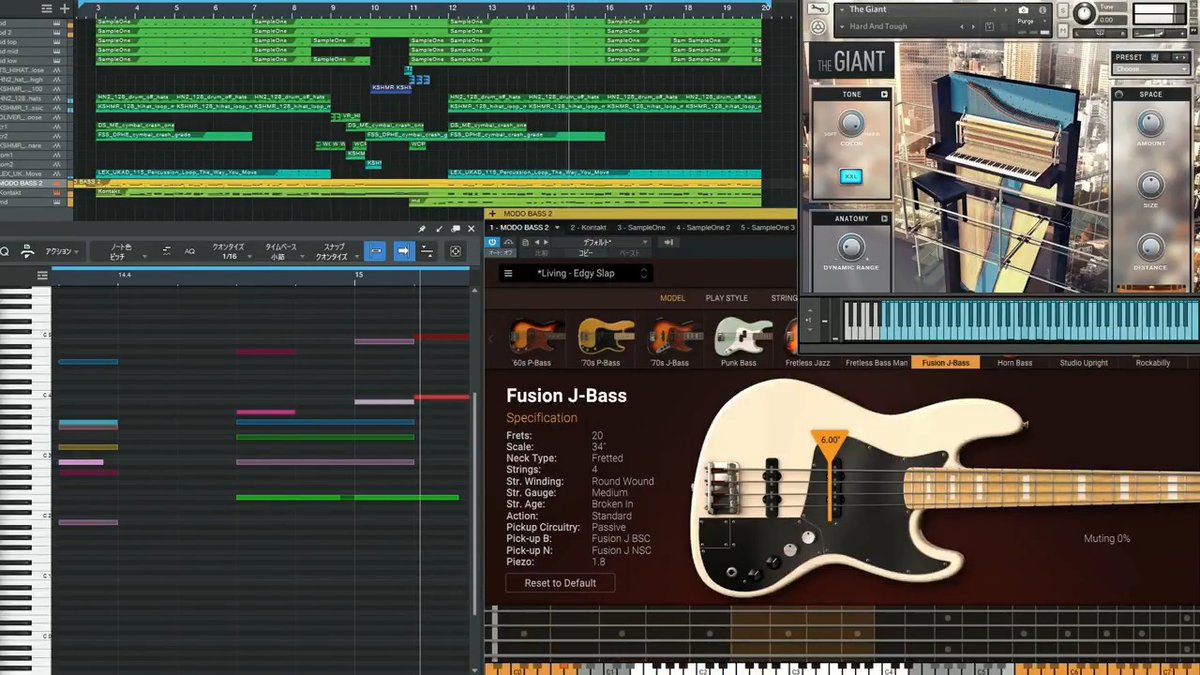The height and width of the screenshot is (675, 1200).
Task: Click Reset to Default button
Action: (560, 583)
